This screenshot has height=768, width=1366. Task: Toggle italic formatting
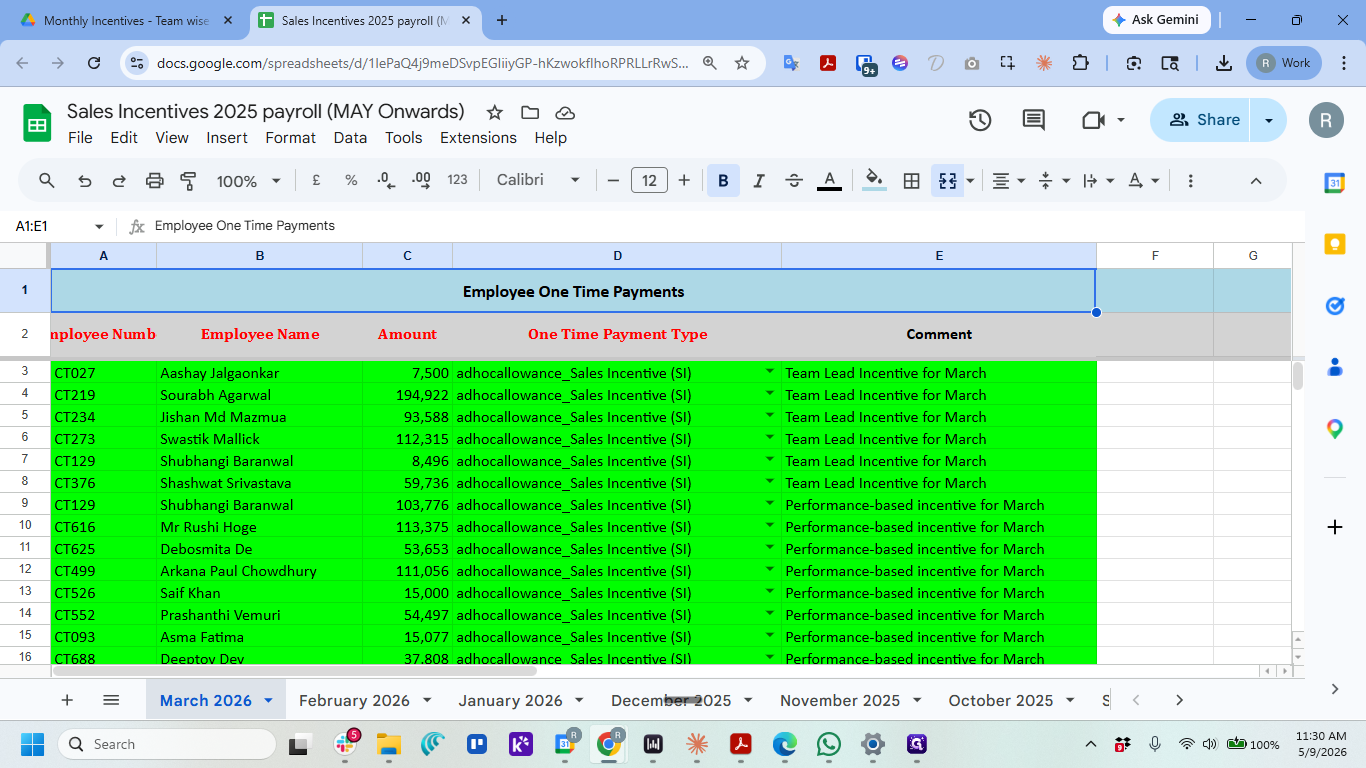[758, 181]
